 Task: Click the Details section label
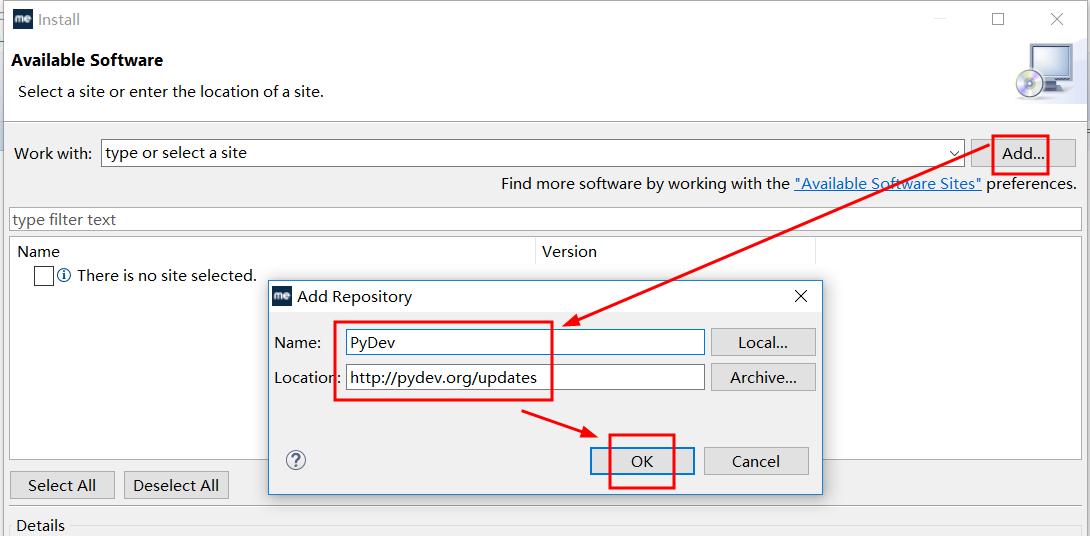[x=40, y=526]
